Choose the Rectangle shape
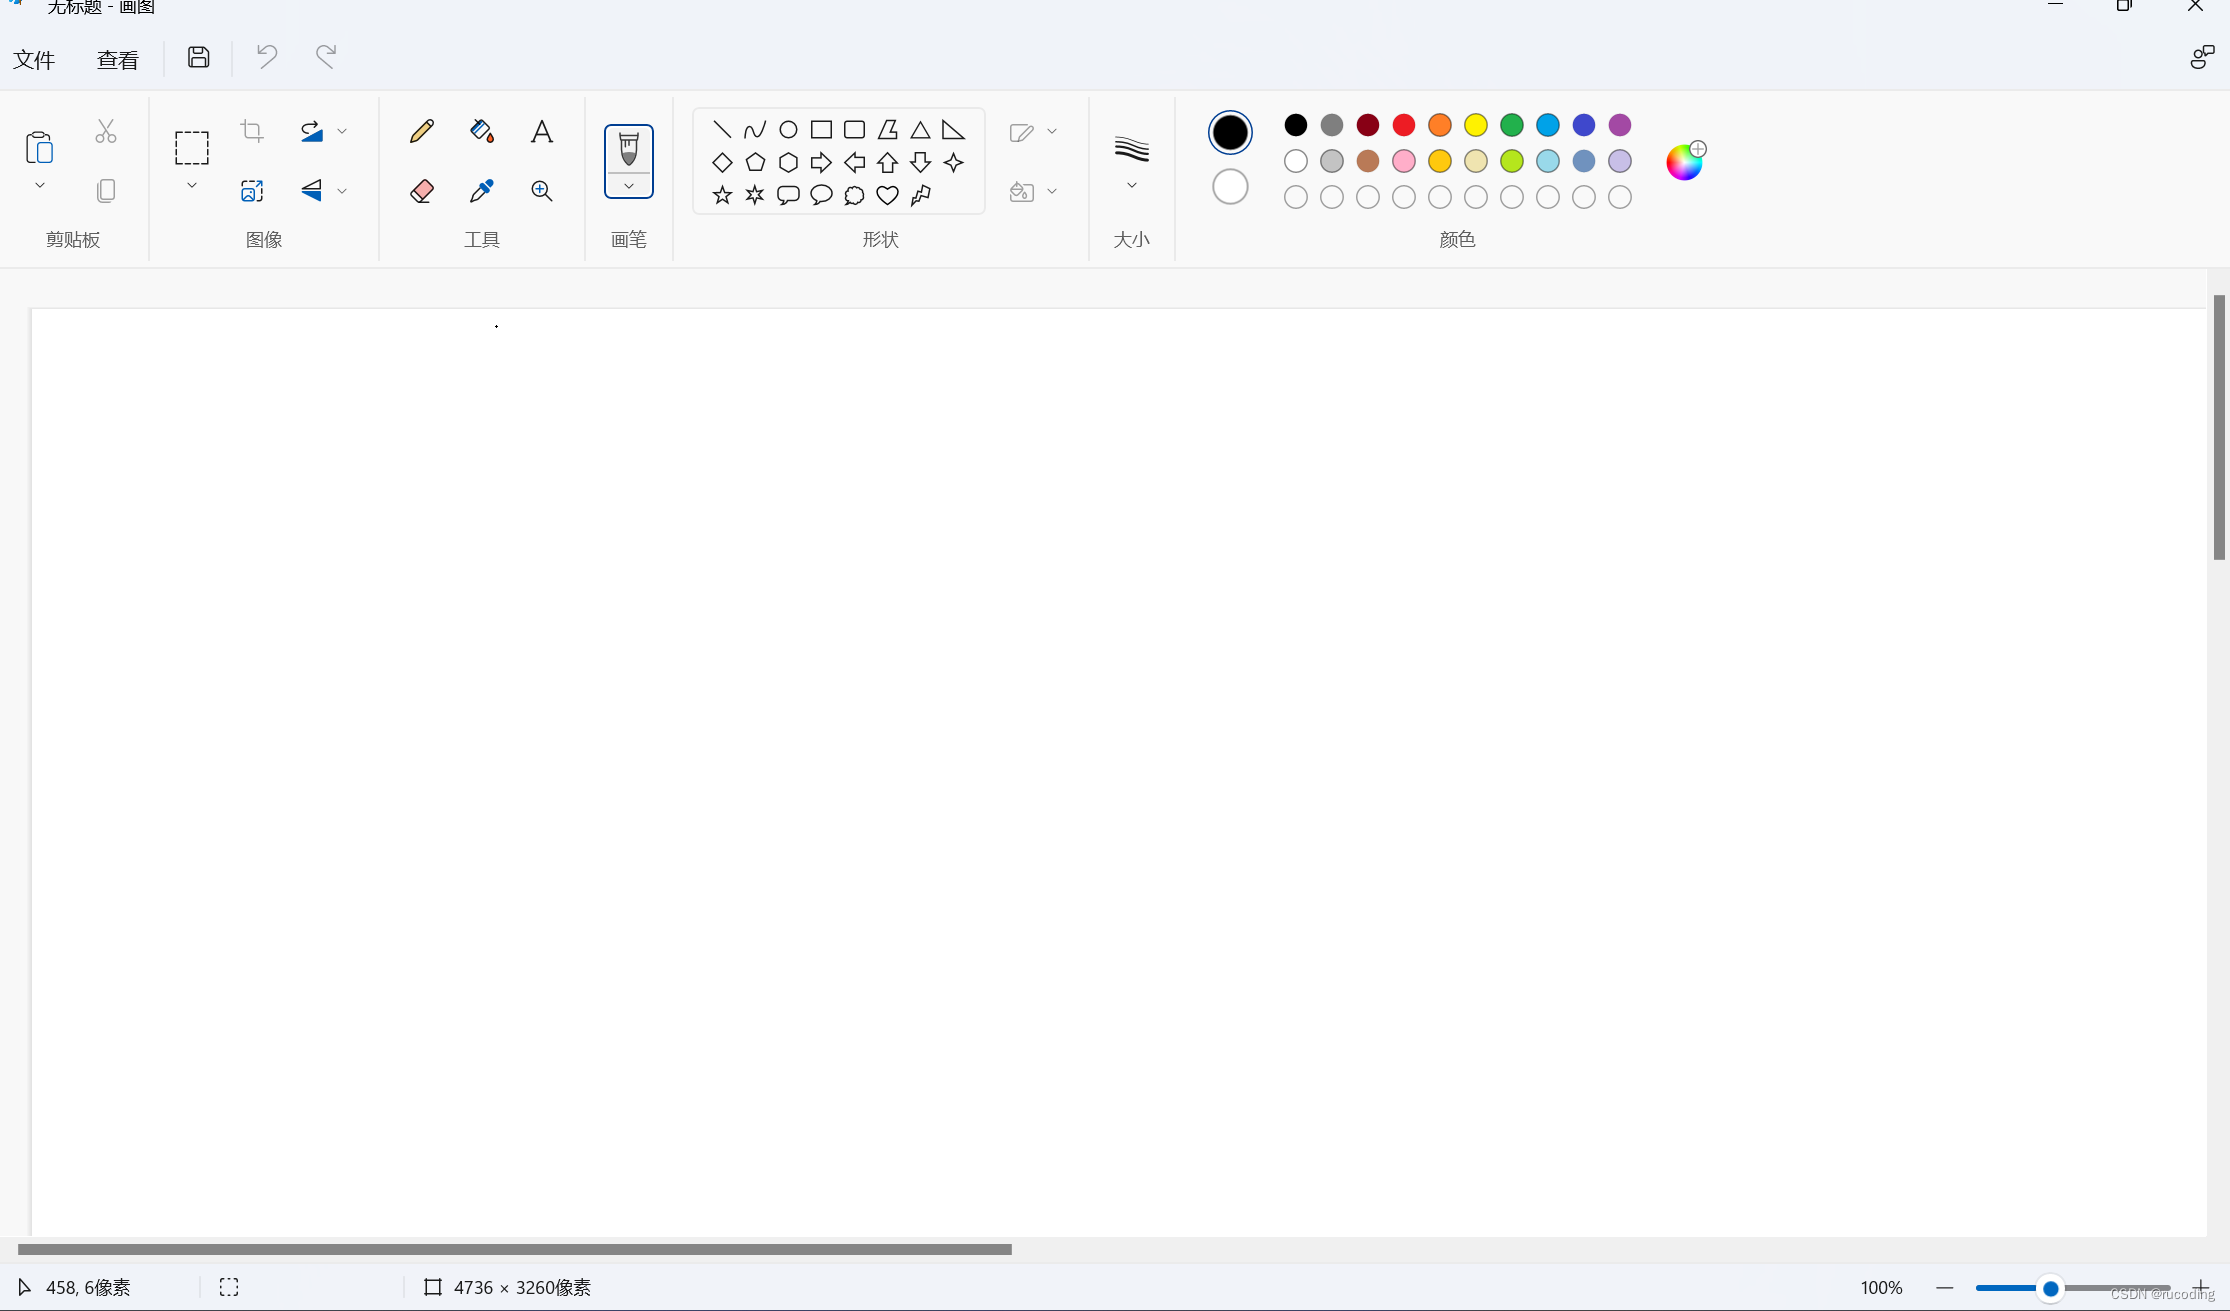 tap(821, 129)
